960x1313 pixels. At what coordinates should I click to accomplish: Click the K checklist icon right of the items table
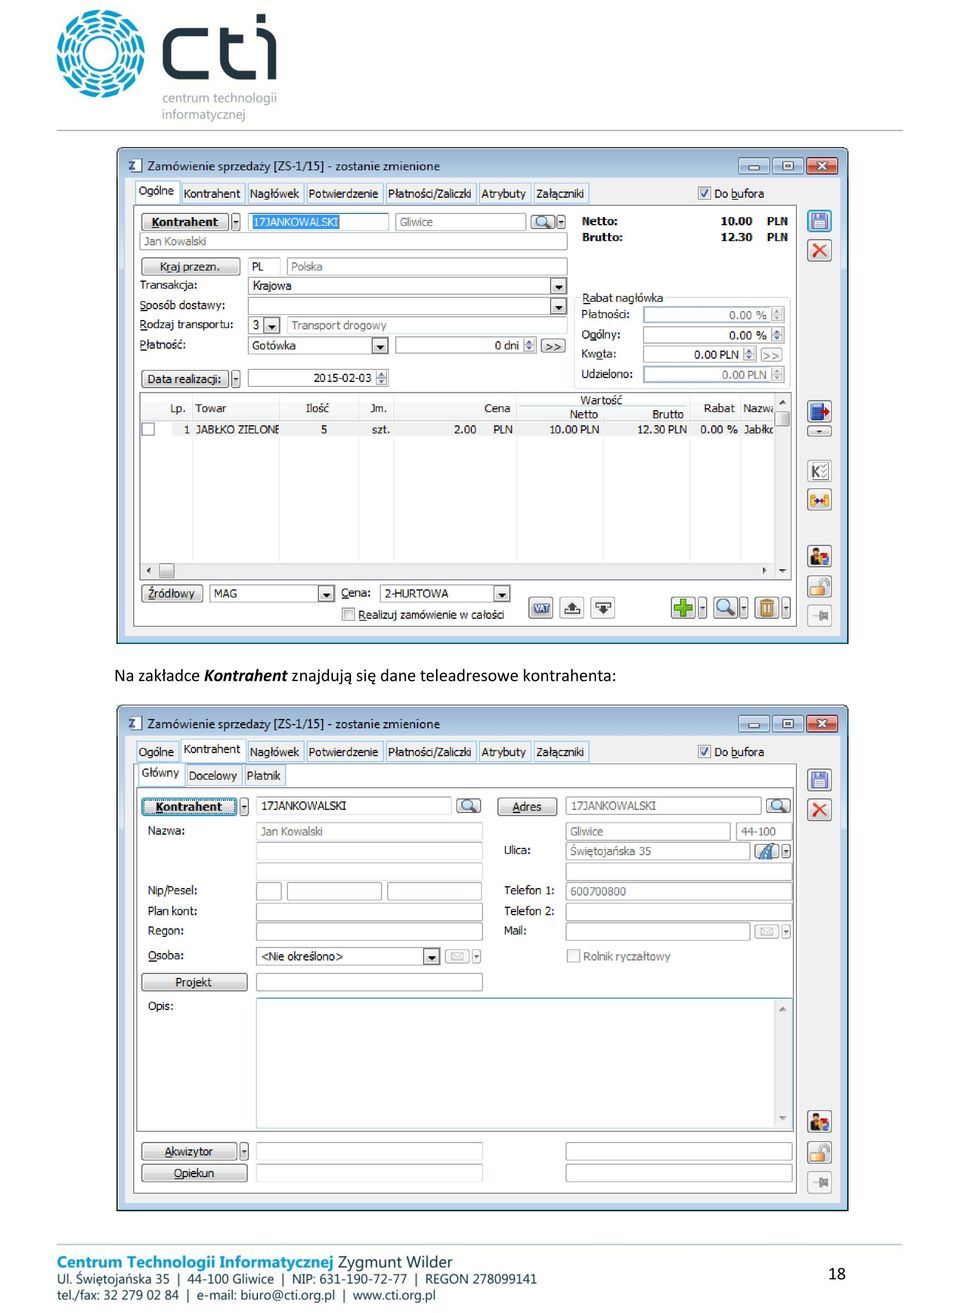pyautogui.click(x=819, y=471)
